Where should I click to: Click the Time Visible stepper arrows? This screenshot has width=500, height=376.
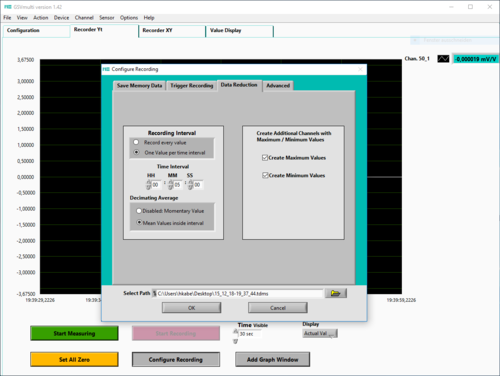[236, 336]
